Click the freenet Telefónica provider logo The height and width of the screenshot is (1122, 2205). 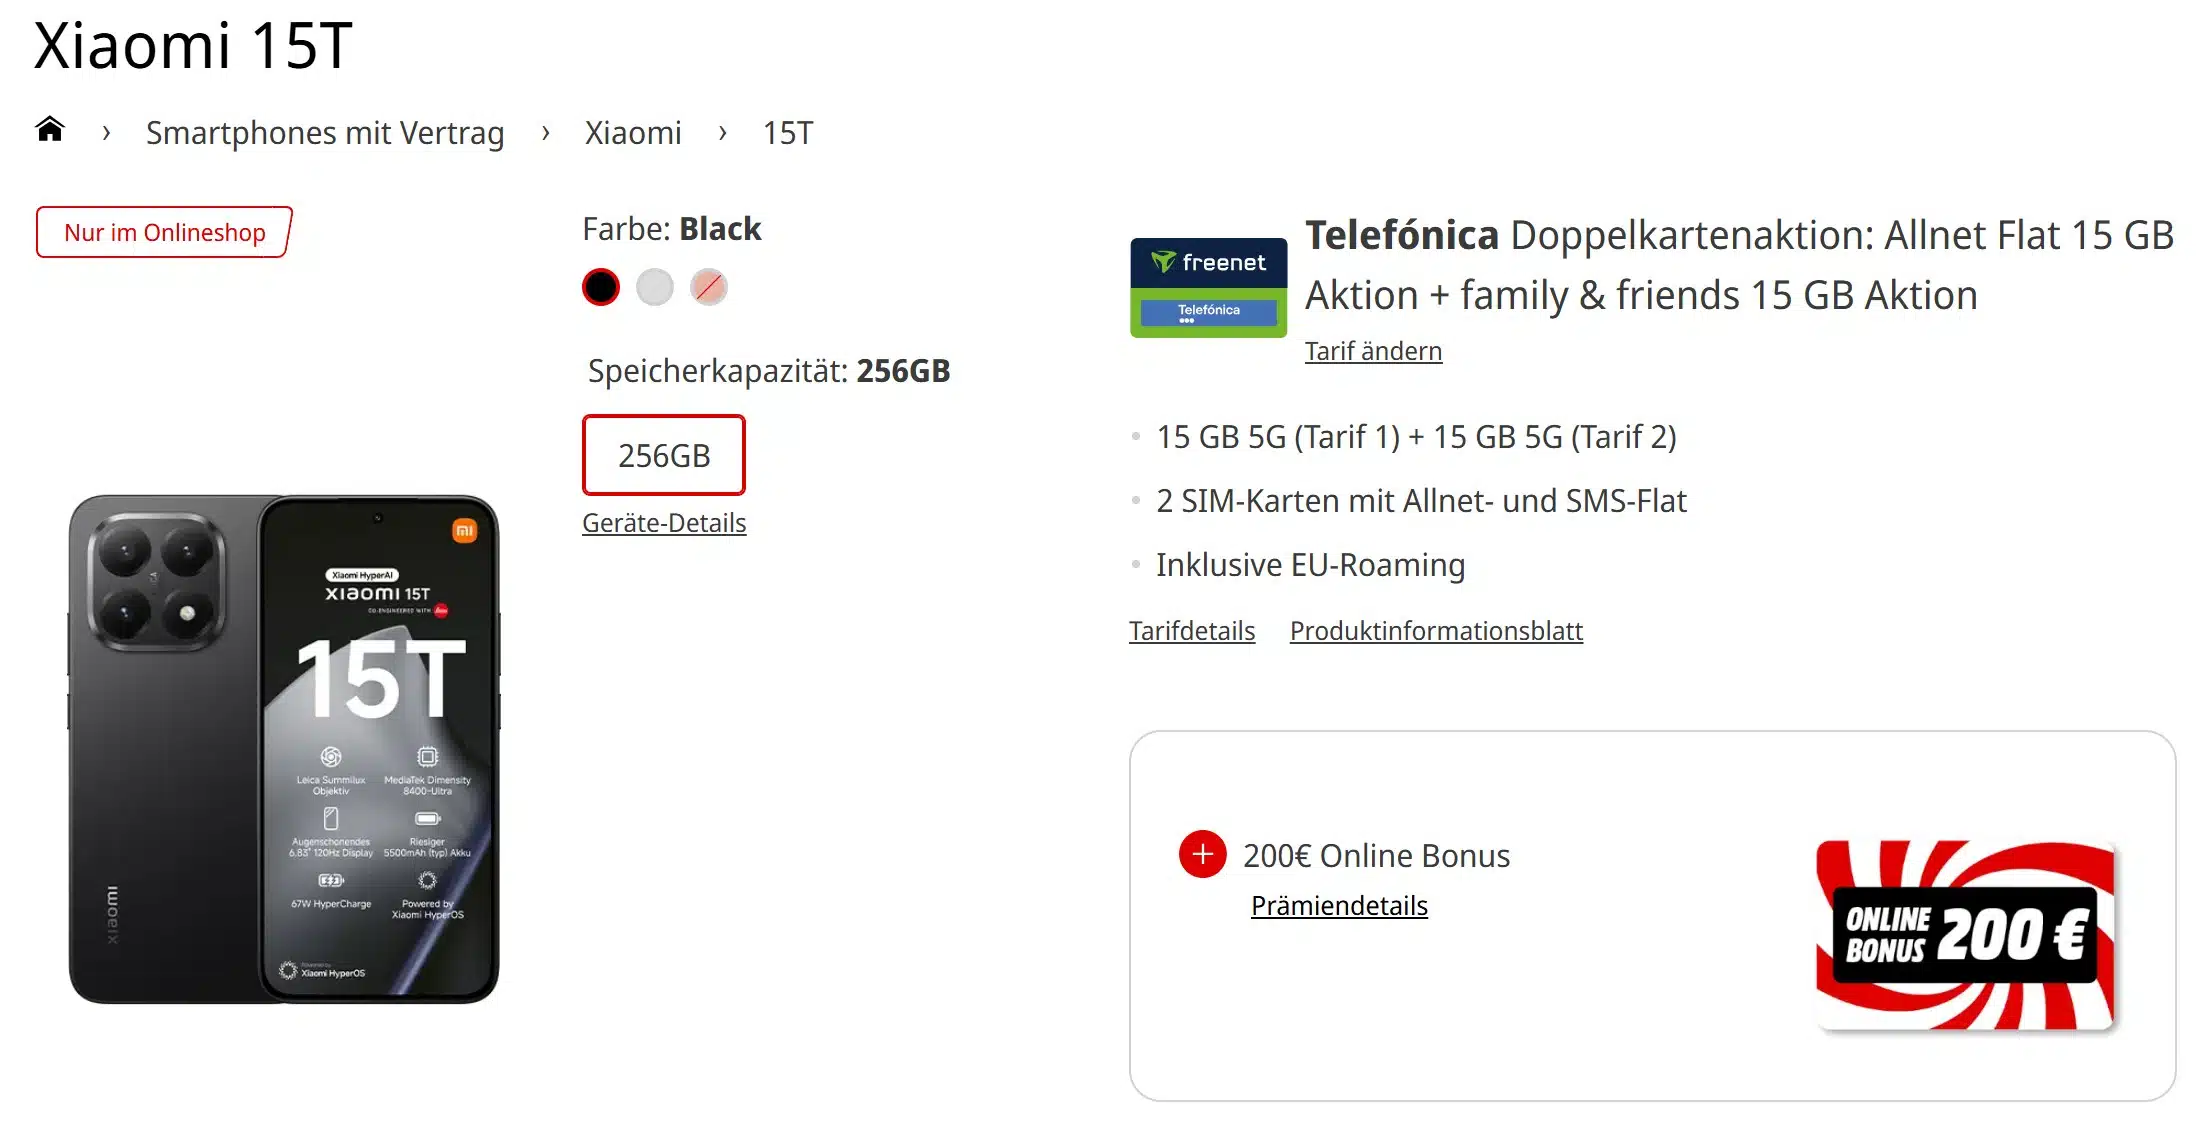pos(1207,287)
